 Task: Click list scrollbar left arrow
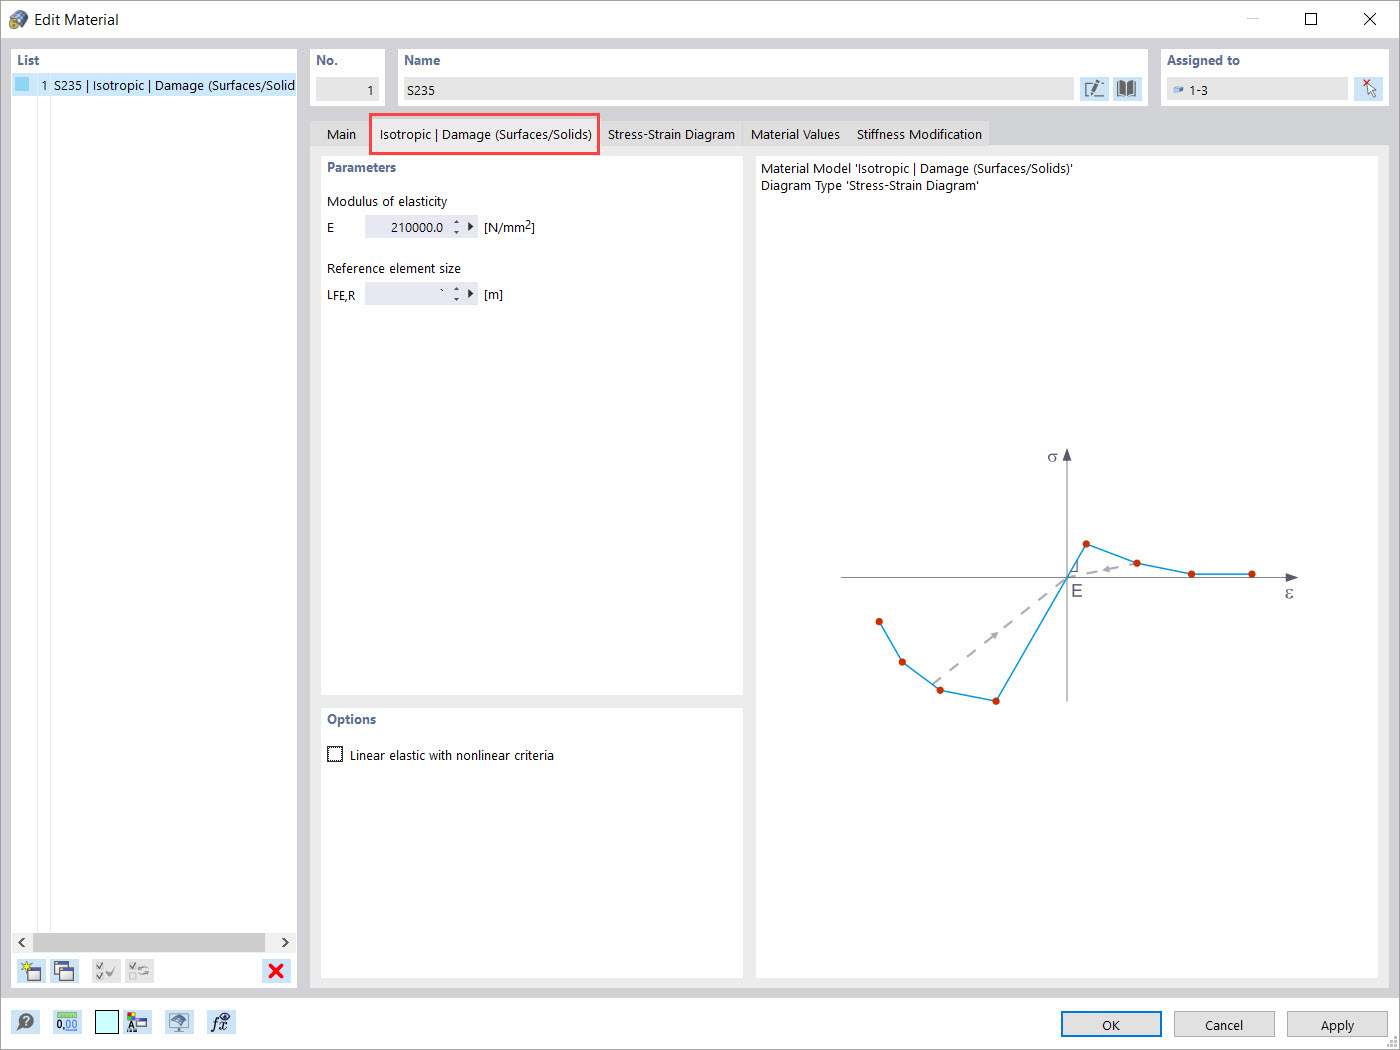23,942
